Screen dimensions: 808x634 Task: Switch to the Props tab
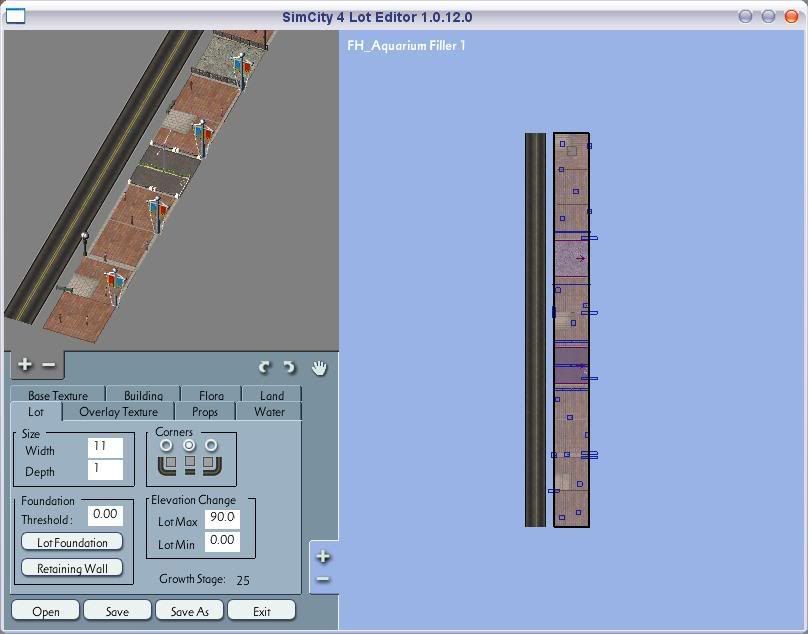click(x=205, y=412)
